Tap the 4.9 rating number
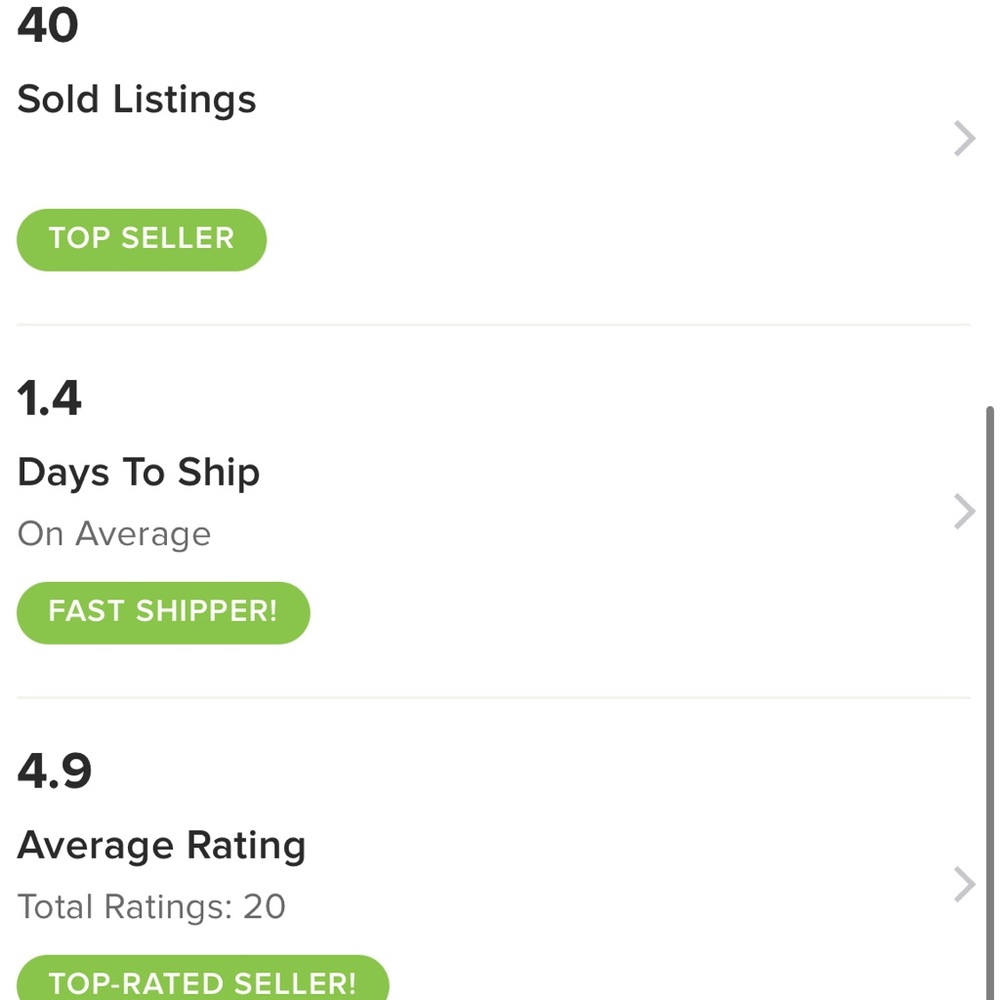This screenshot has width=1000, height=1000. (x=54, y=771)
